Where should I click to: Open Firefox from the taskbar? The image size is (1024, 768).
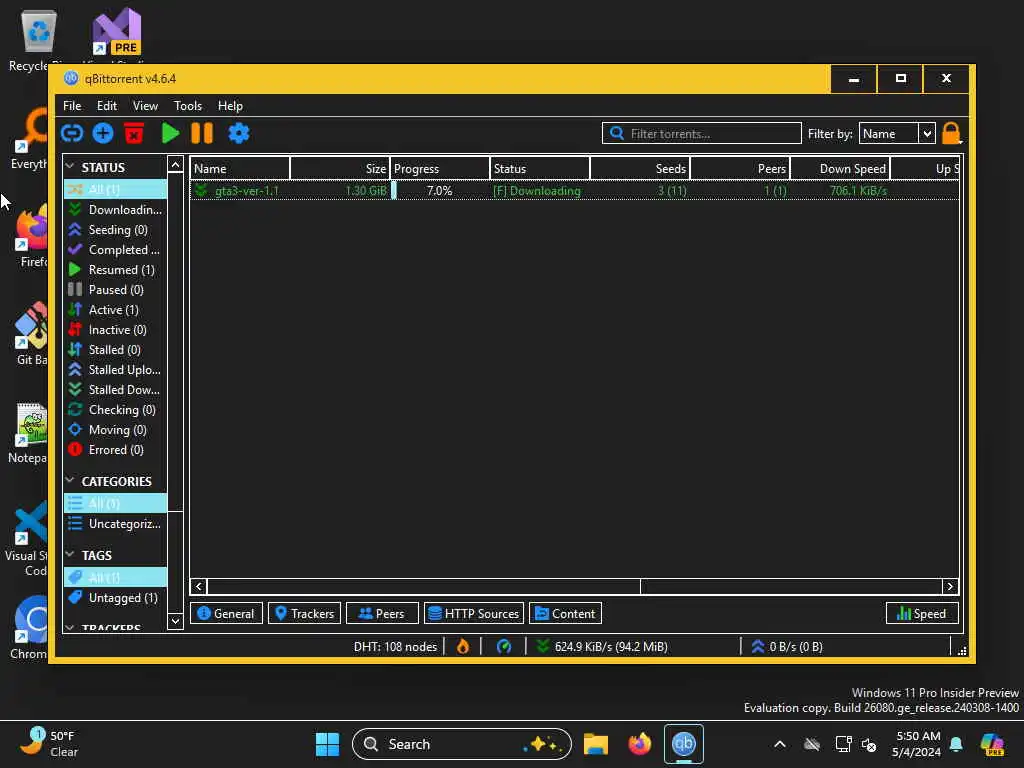tap(640, 744)
